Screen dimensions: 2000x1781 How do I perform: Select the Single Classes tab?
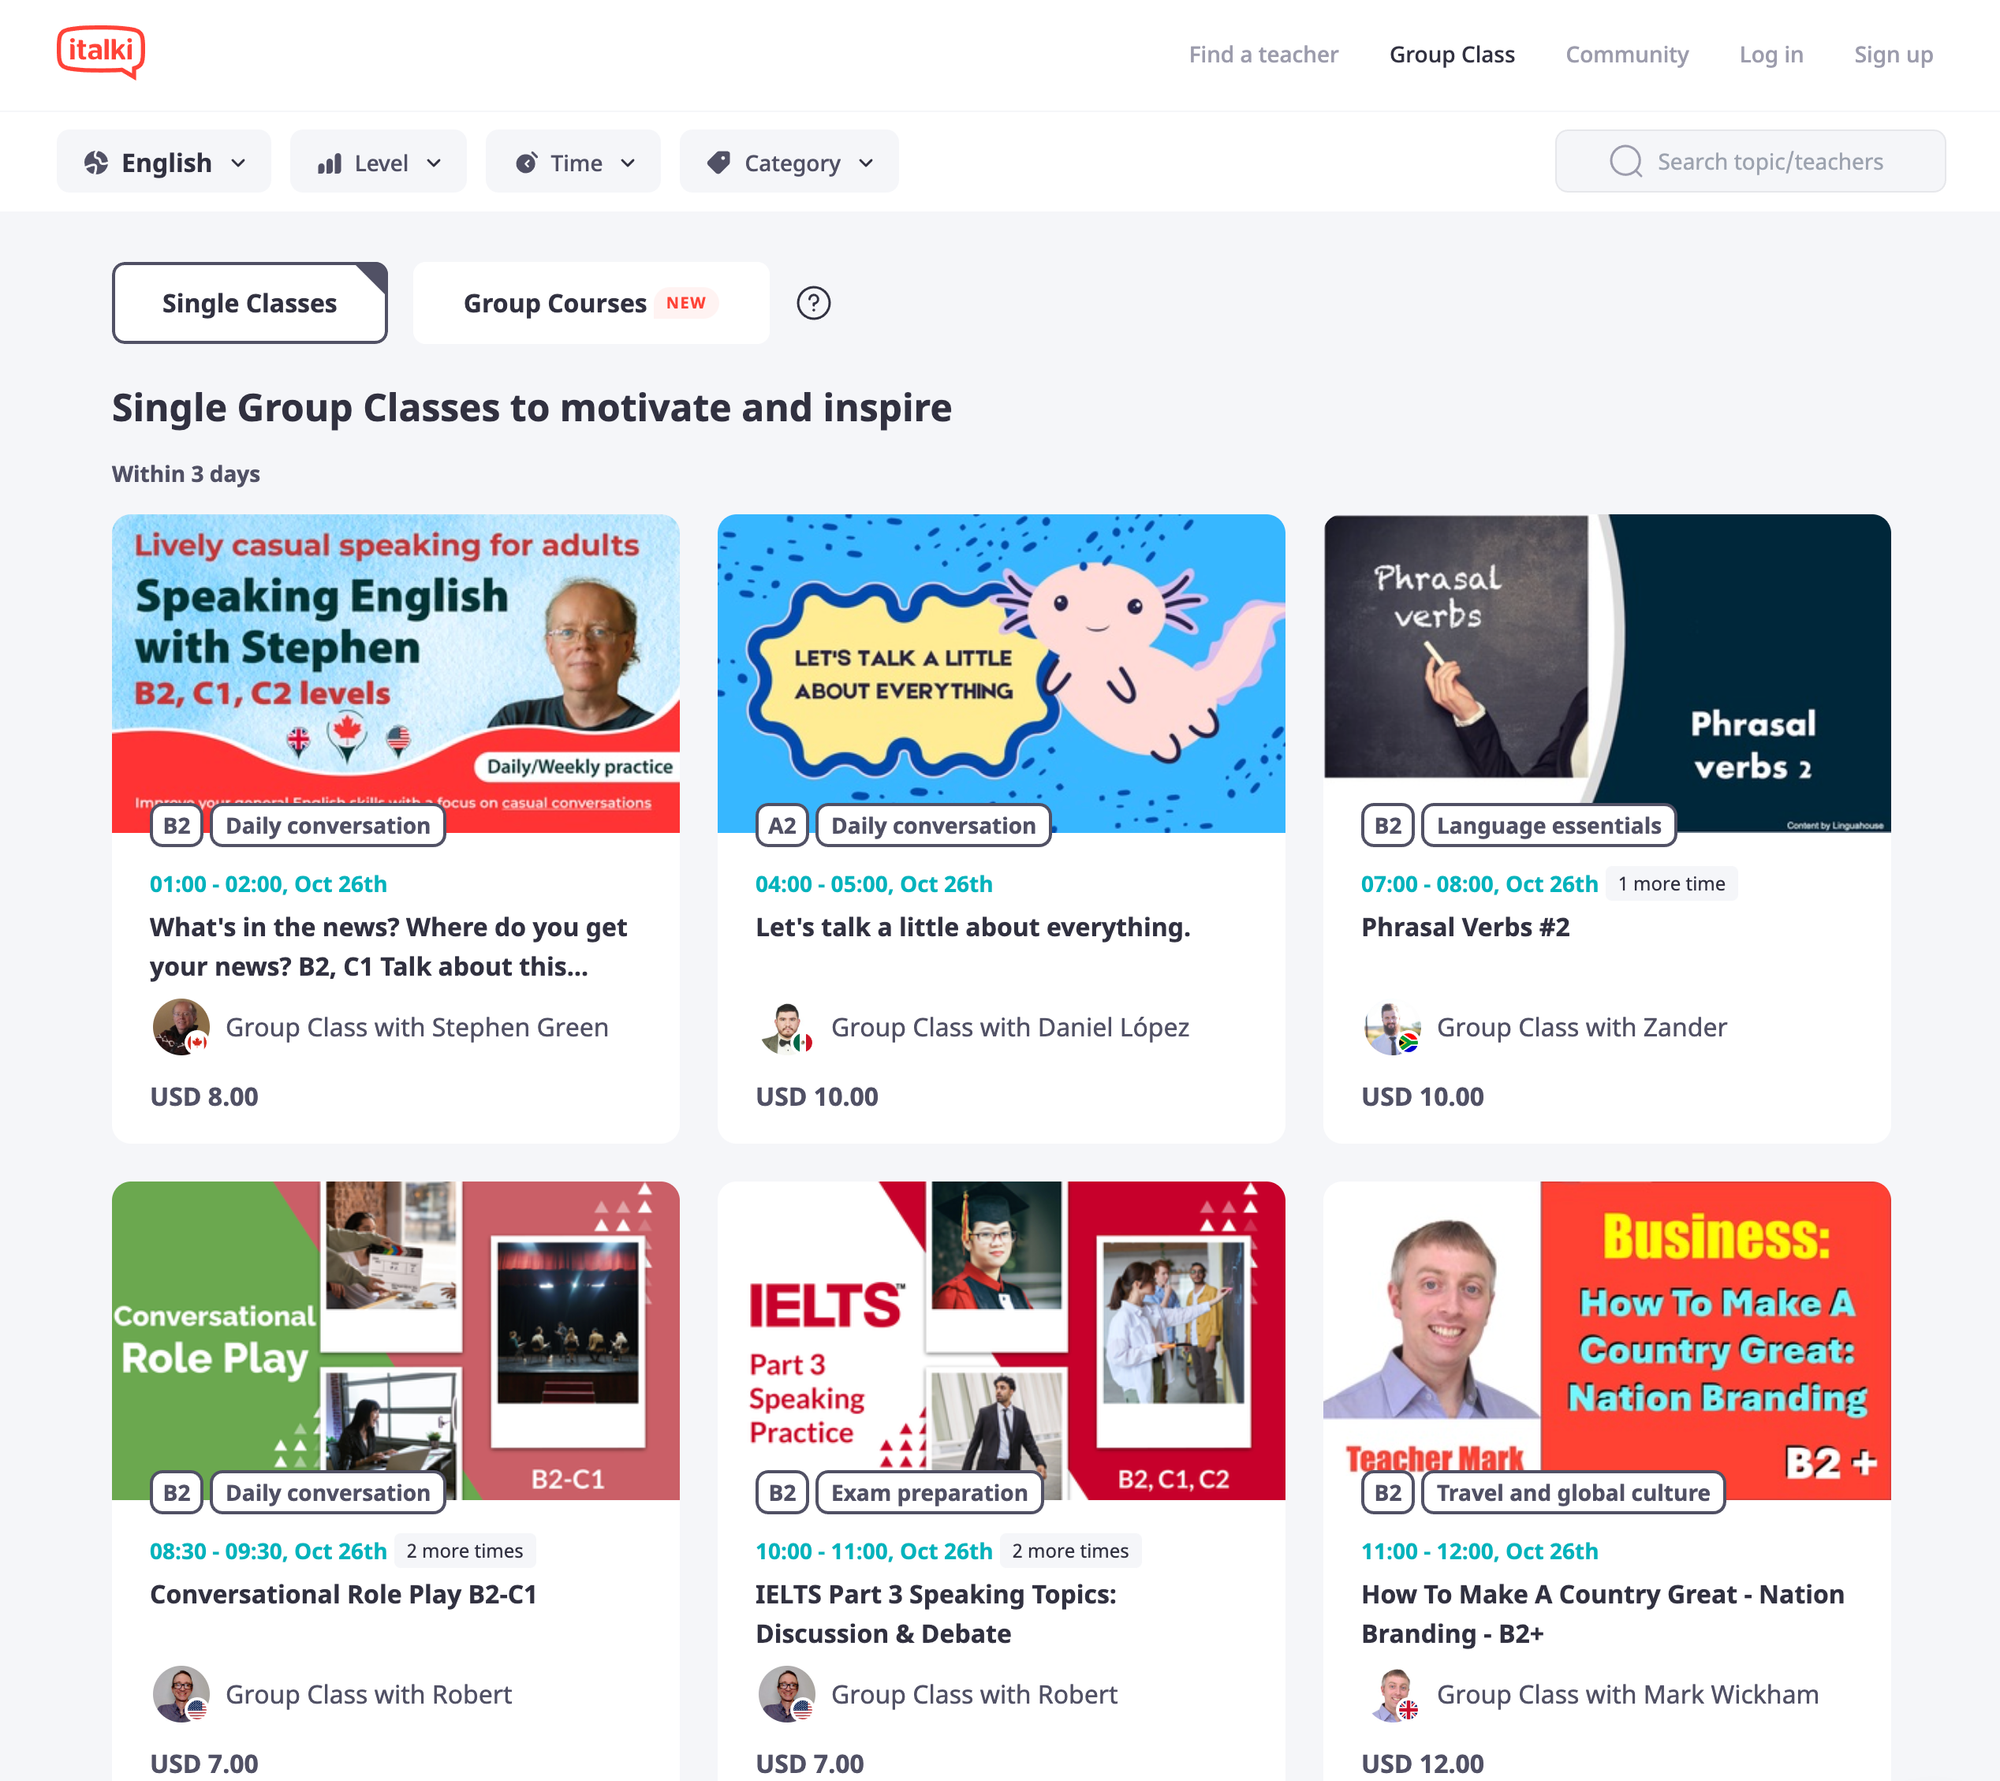(x=250, y=303)
